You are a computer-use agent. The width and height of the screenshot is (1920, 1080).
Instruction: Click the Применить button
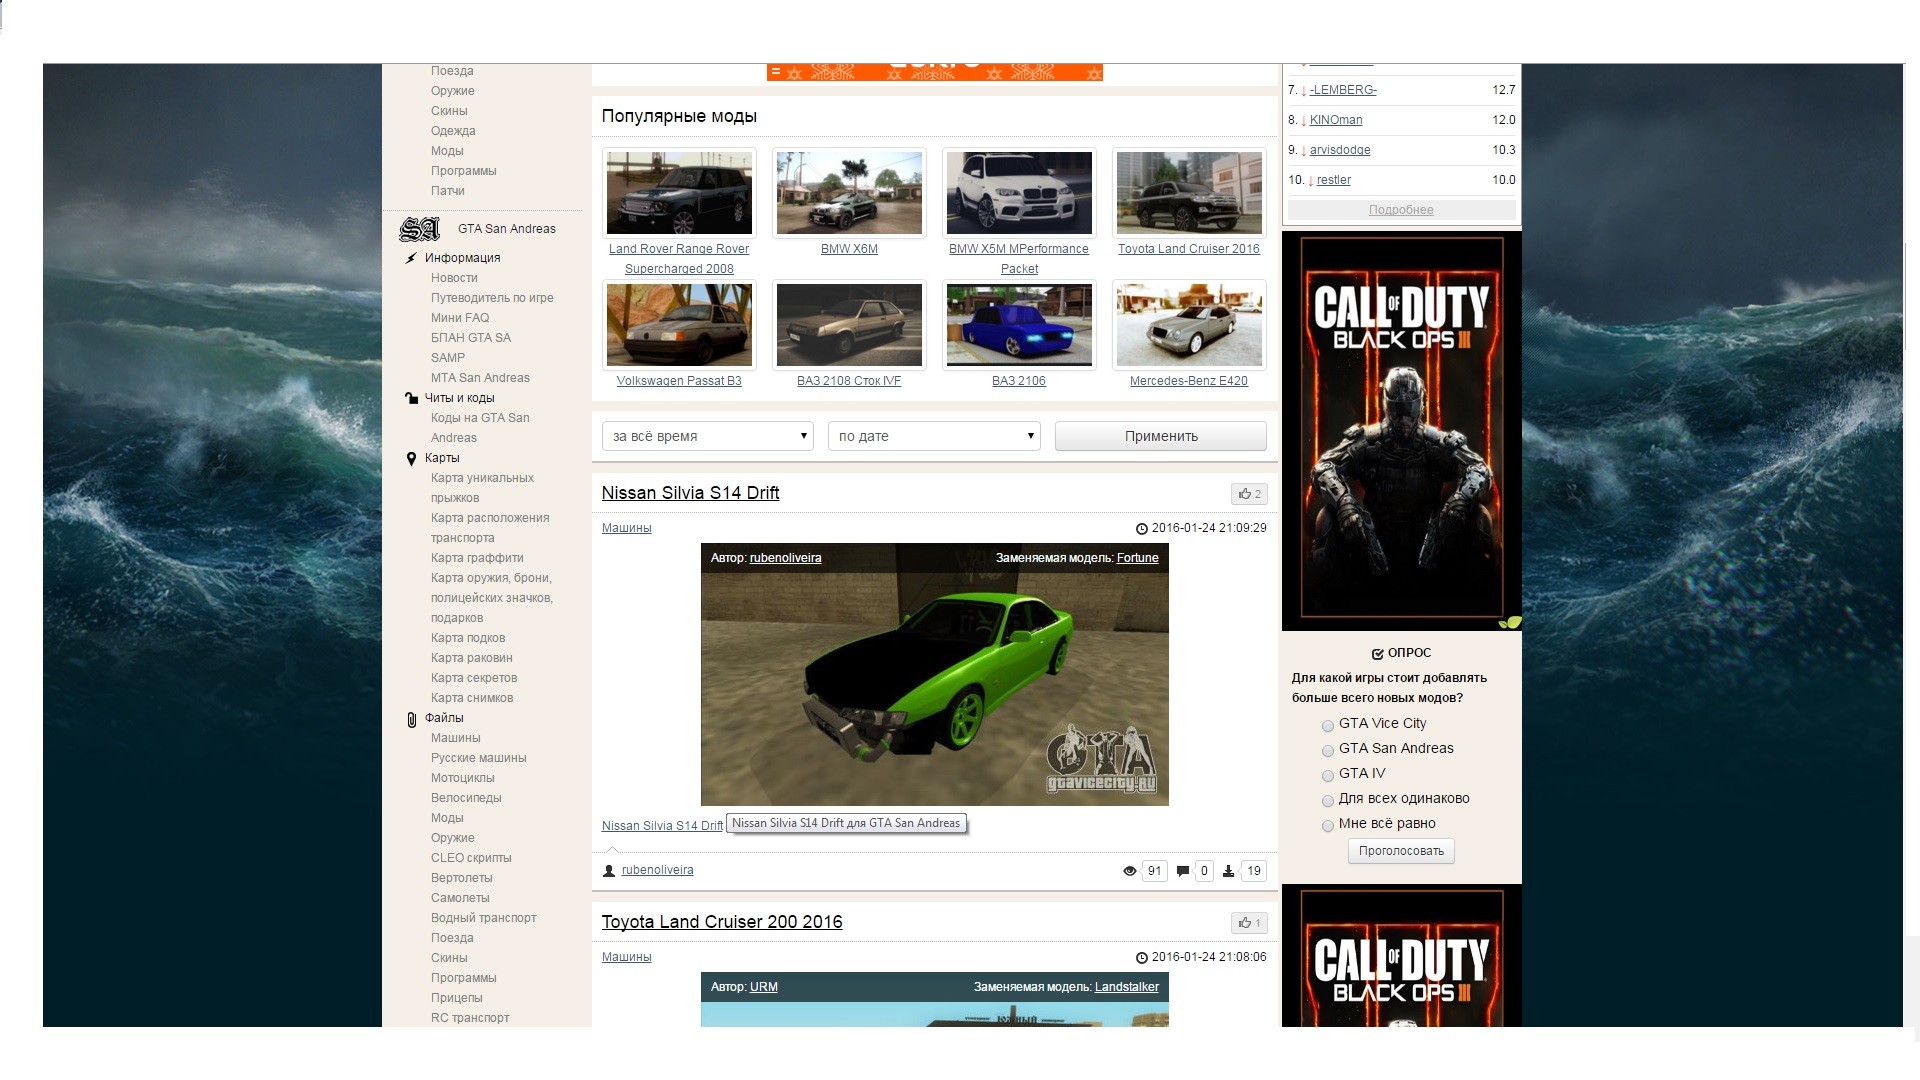pos(1160,436)
